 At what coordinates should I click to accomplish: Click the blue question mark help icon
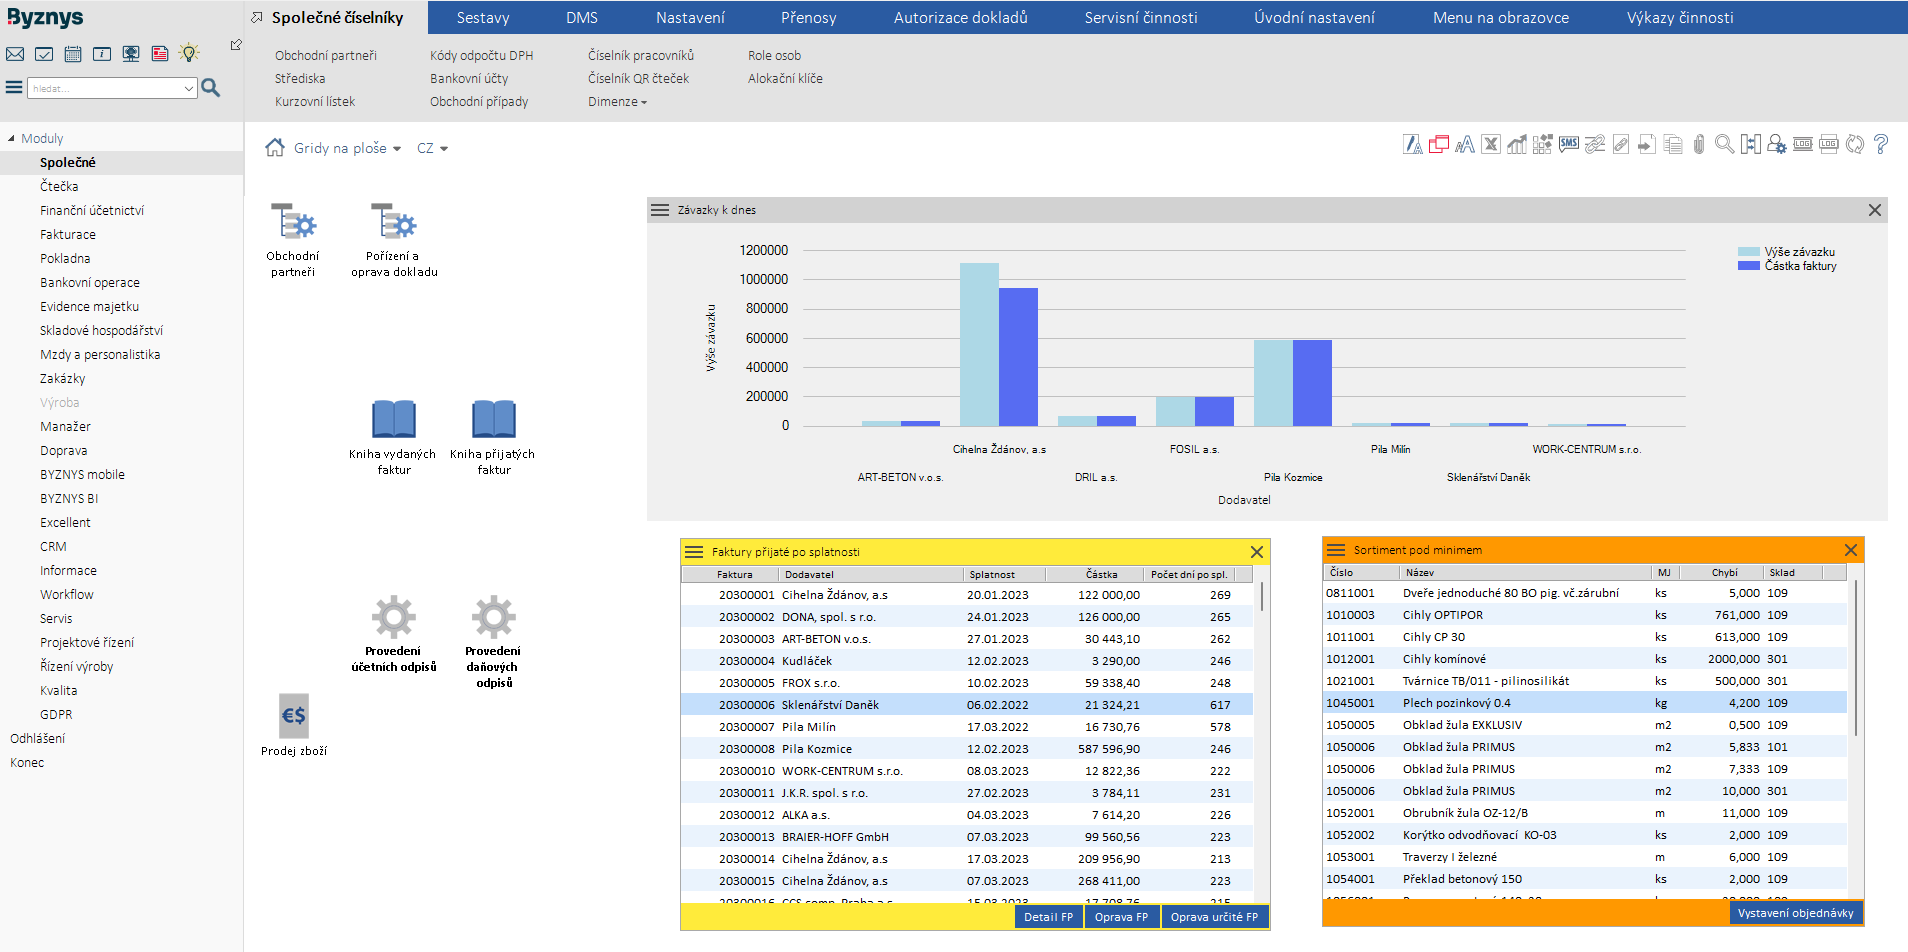click(x=1881, y=144)
